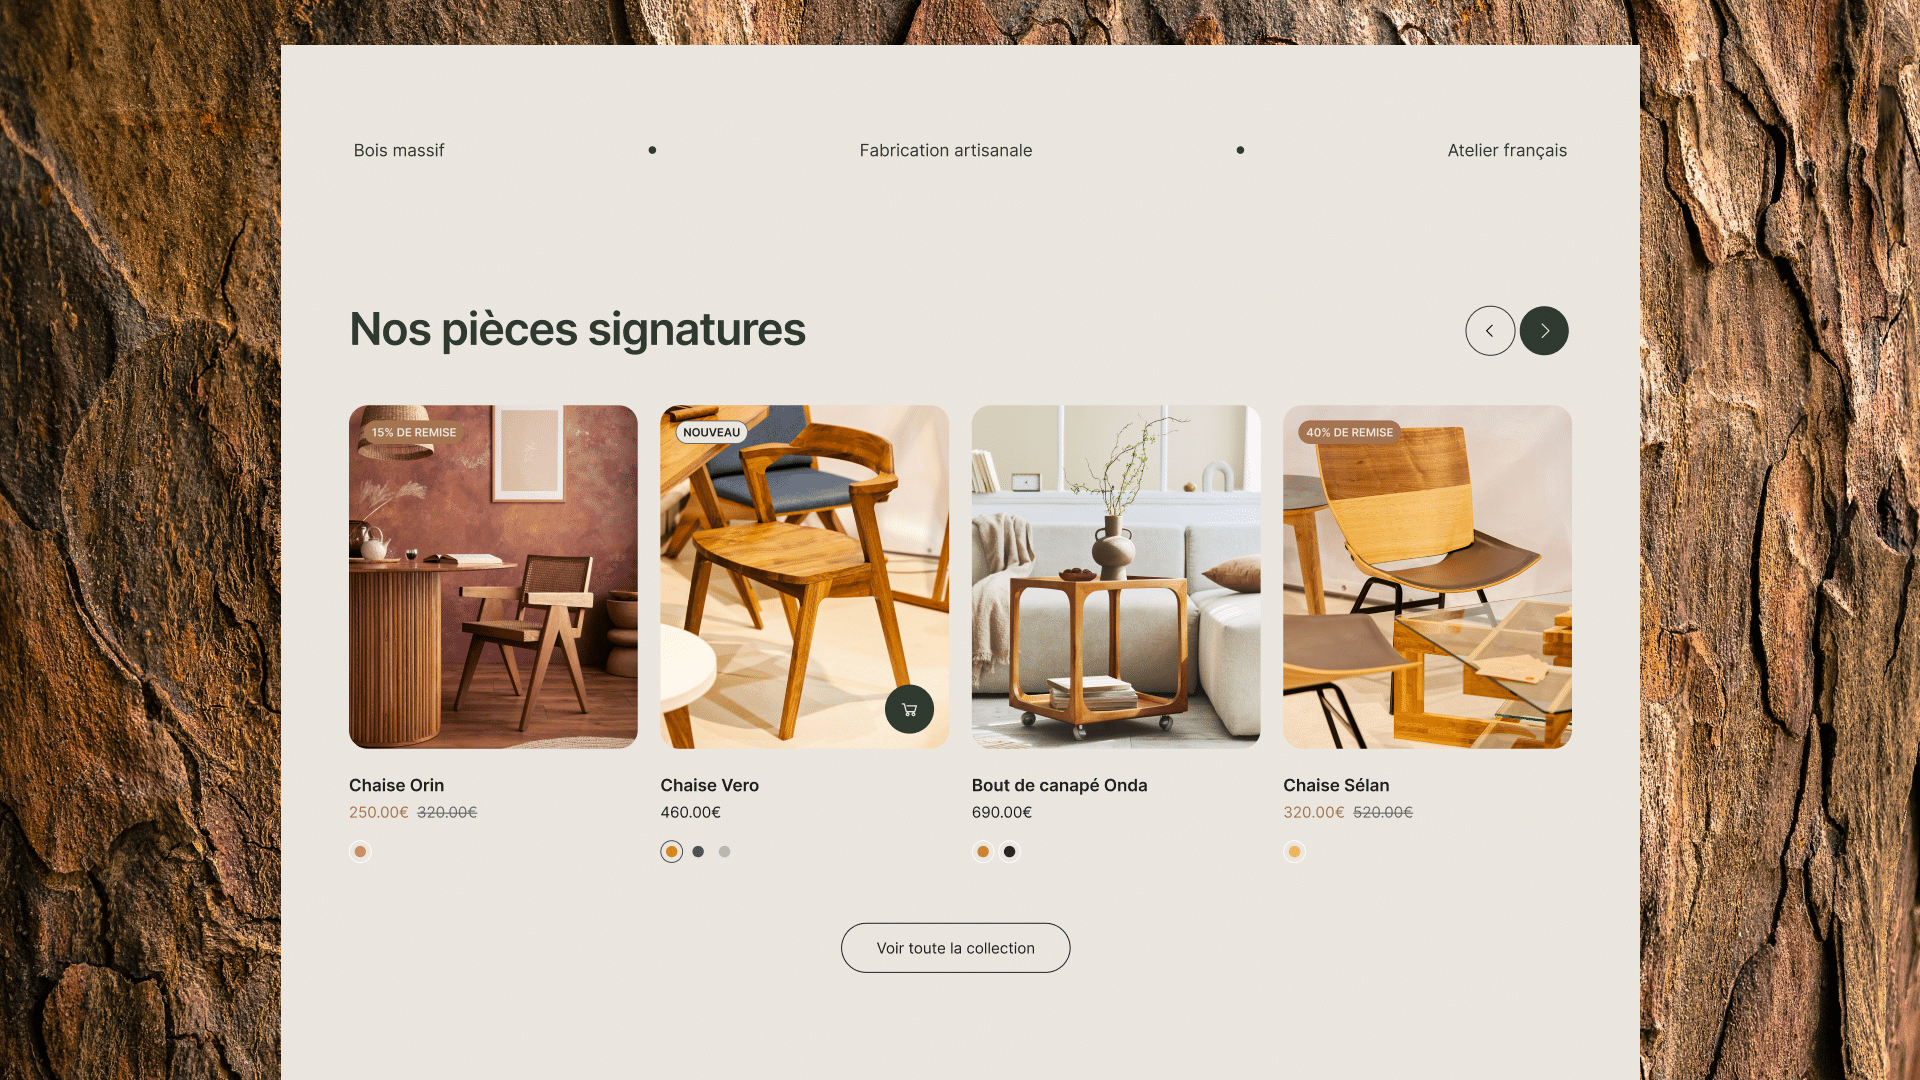This screenshot has width=1920, height=1080.
Task: View the Bout de canapé Onda image
Action: coord(1116,577)
